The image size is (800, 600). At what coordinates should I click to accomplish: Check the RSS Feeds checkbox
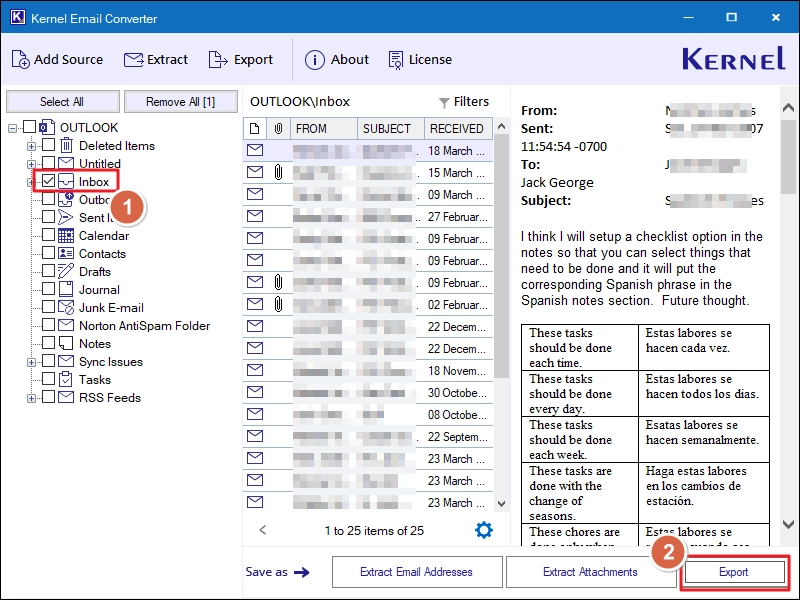point(48,396)
